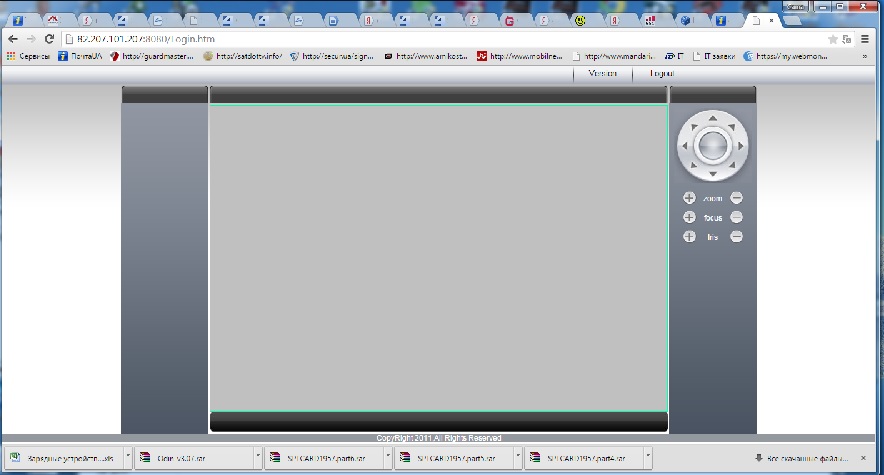The width and height of the screenshot is (884, 475).
Task: Pan camera right with PTZ right arrow
Action: 740,146
